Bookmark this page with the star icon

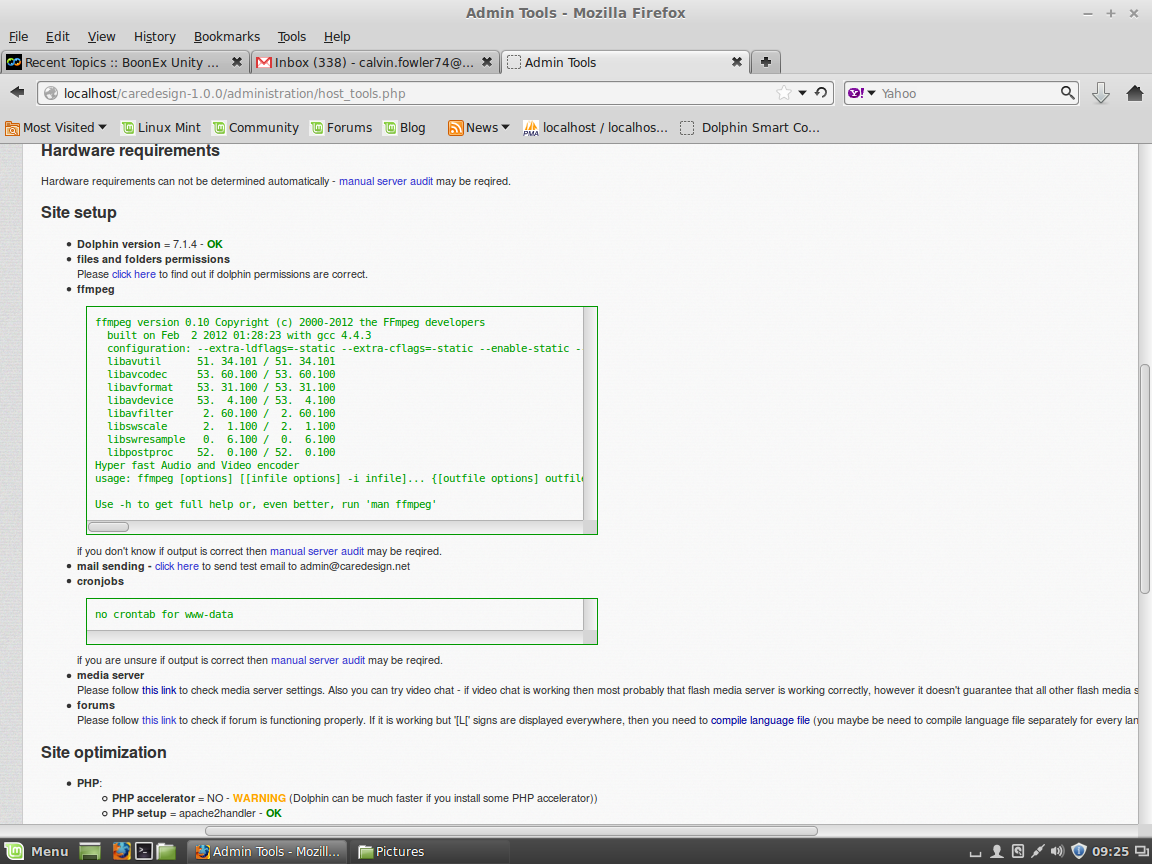click(784, 93)
